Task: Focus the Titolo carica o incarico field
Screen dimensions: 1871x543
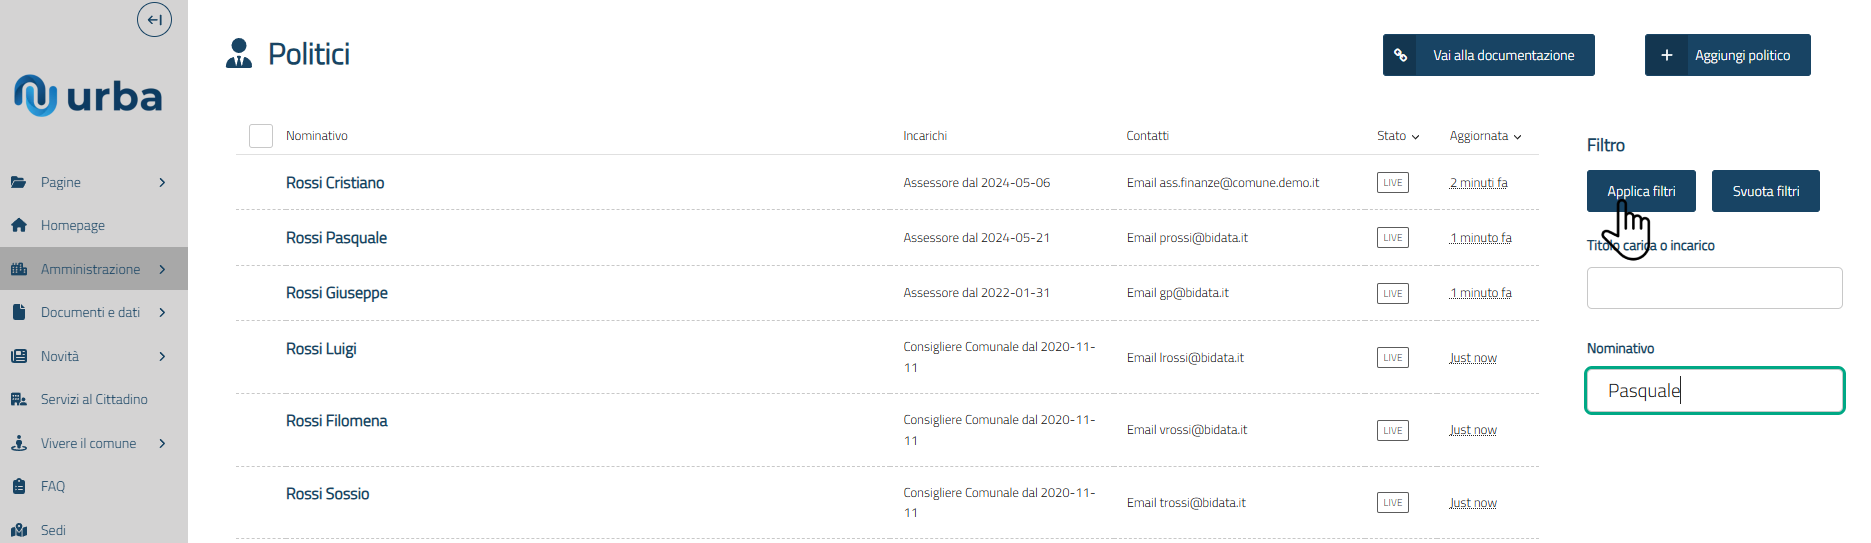Action: click(x=1714, y=288)
